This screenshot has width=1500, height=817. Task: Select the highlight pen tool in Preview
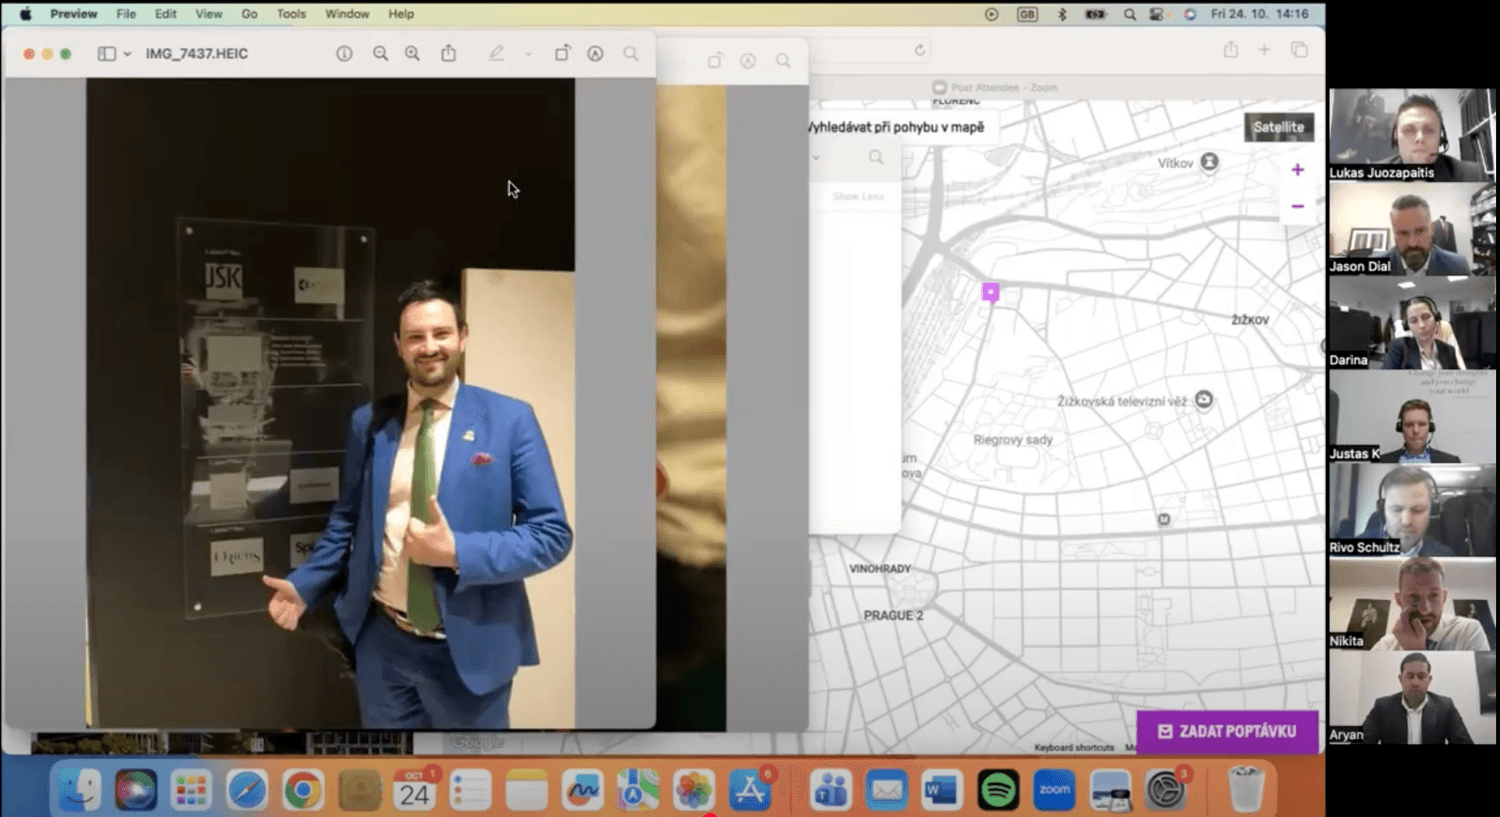click(x=496, y=54)
